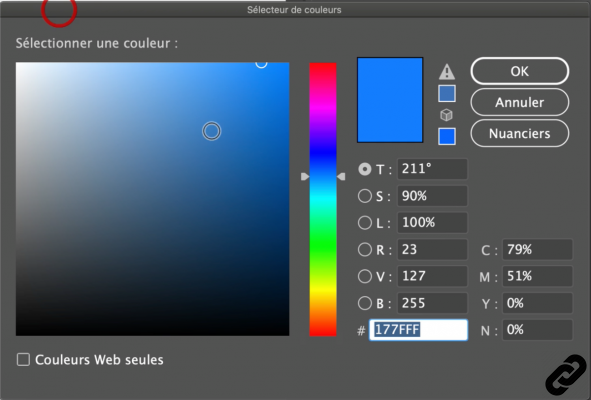Click the right hue slider arrow handle

click(341, 176)
